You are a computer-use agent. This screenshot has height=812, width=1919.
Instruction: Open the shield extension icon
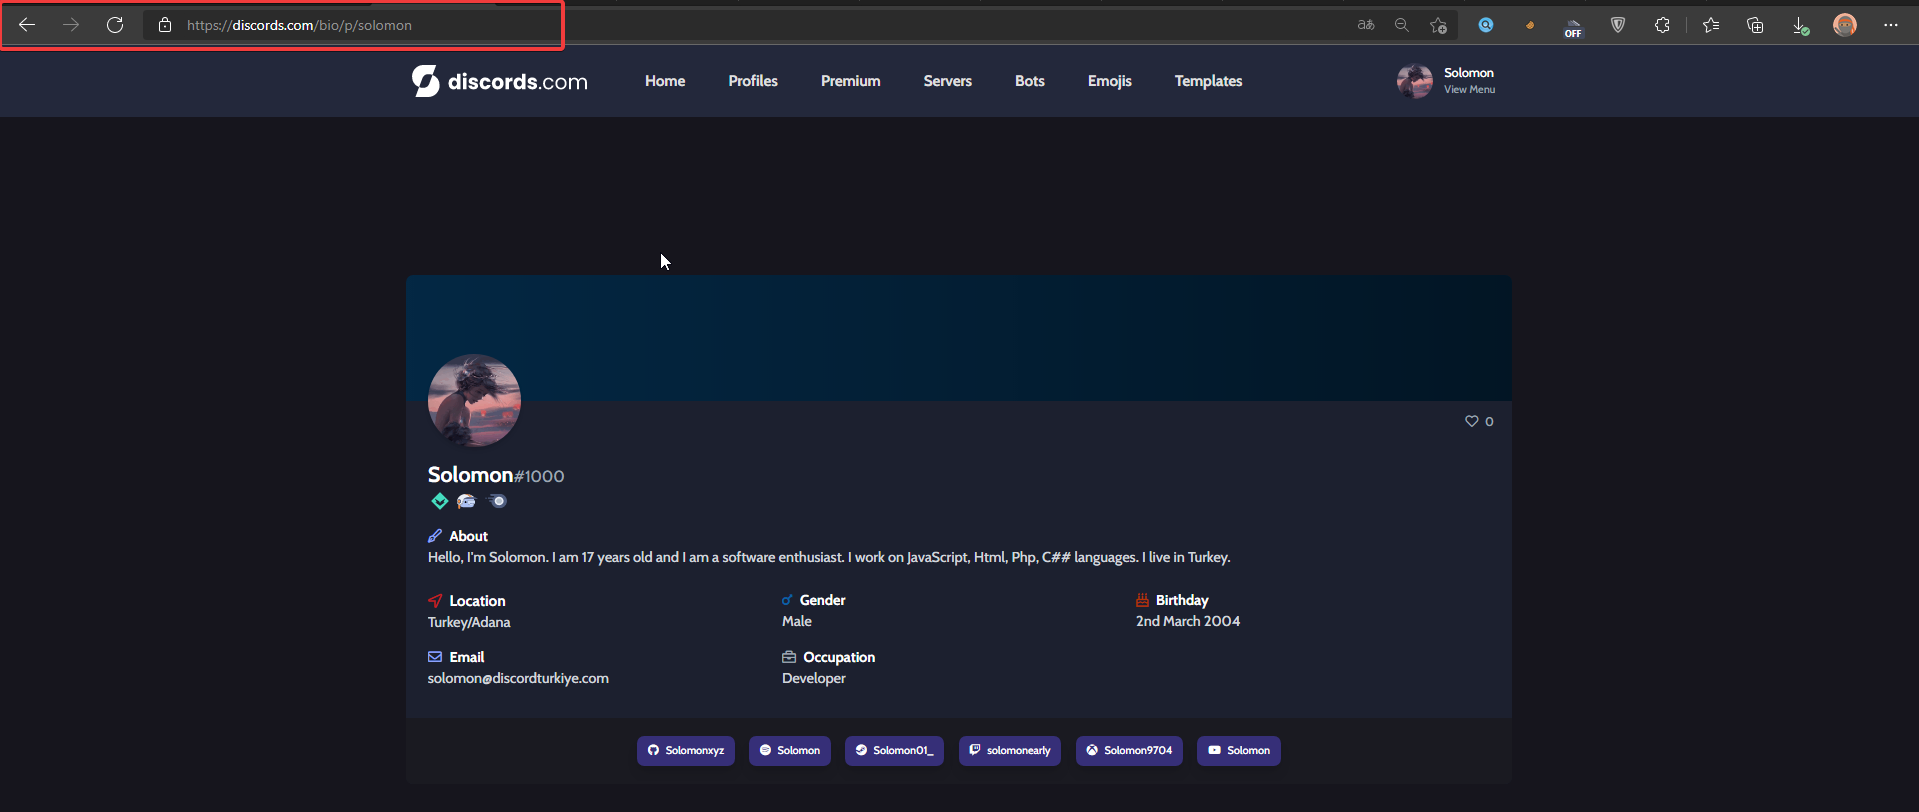1618,25
